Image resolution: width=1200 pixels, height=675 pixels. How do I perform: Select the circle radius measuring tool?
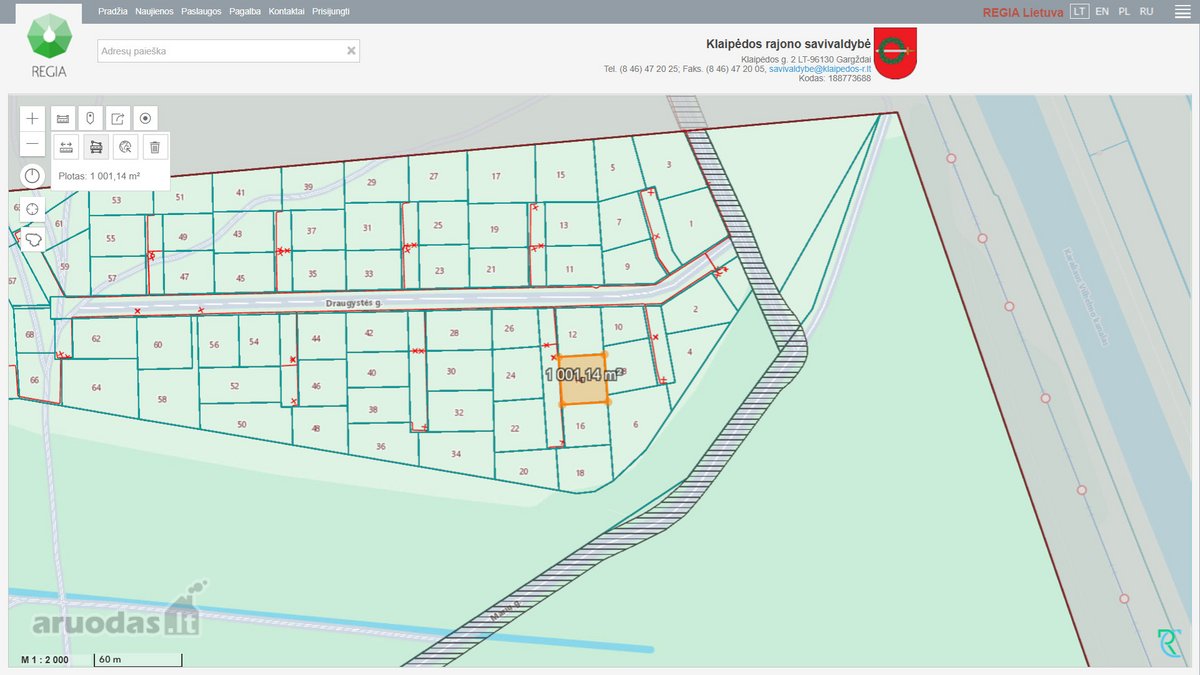coord(125,147)
